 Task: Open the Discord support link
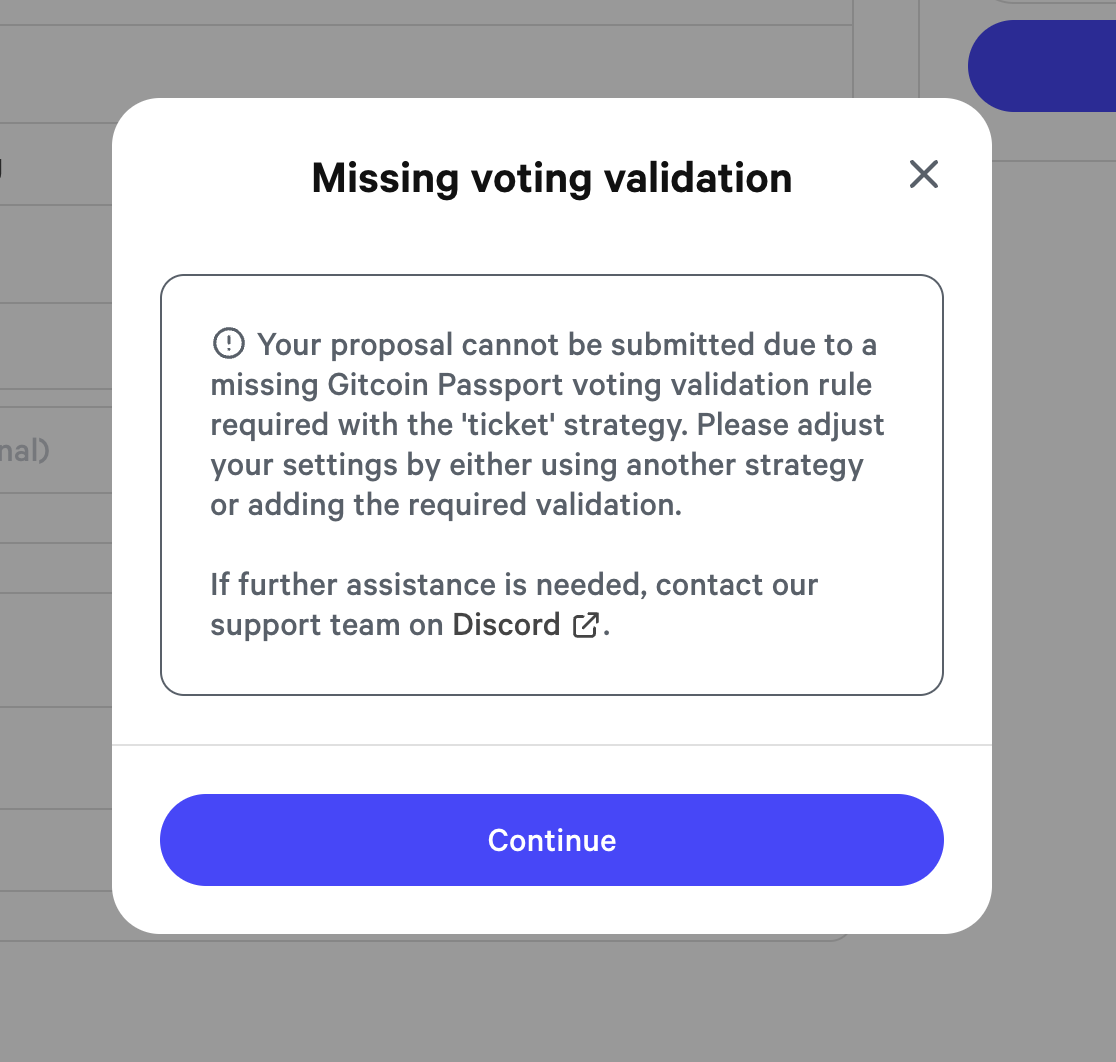point(506,625)
